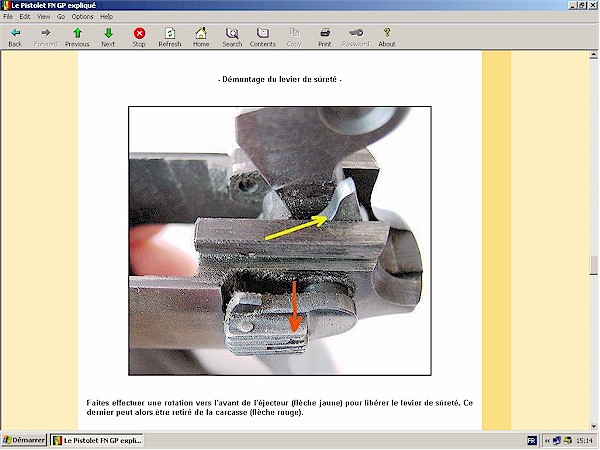Open About with question mark icon
The image size is (600, 450).
(x=387, y=37)
